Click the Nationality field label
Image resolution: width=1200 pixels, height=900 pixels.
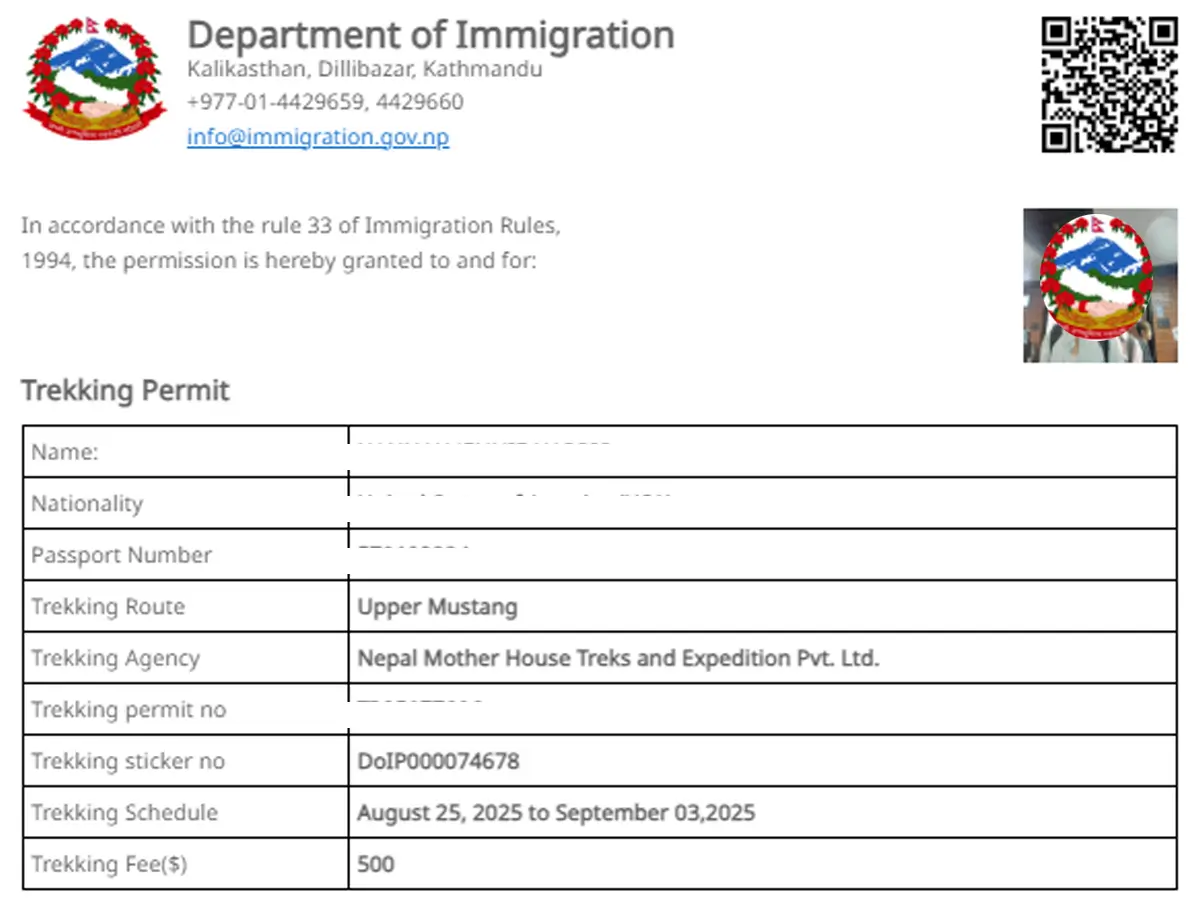pos(87,504)
